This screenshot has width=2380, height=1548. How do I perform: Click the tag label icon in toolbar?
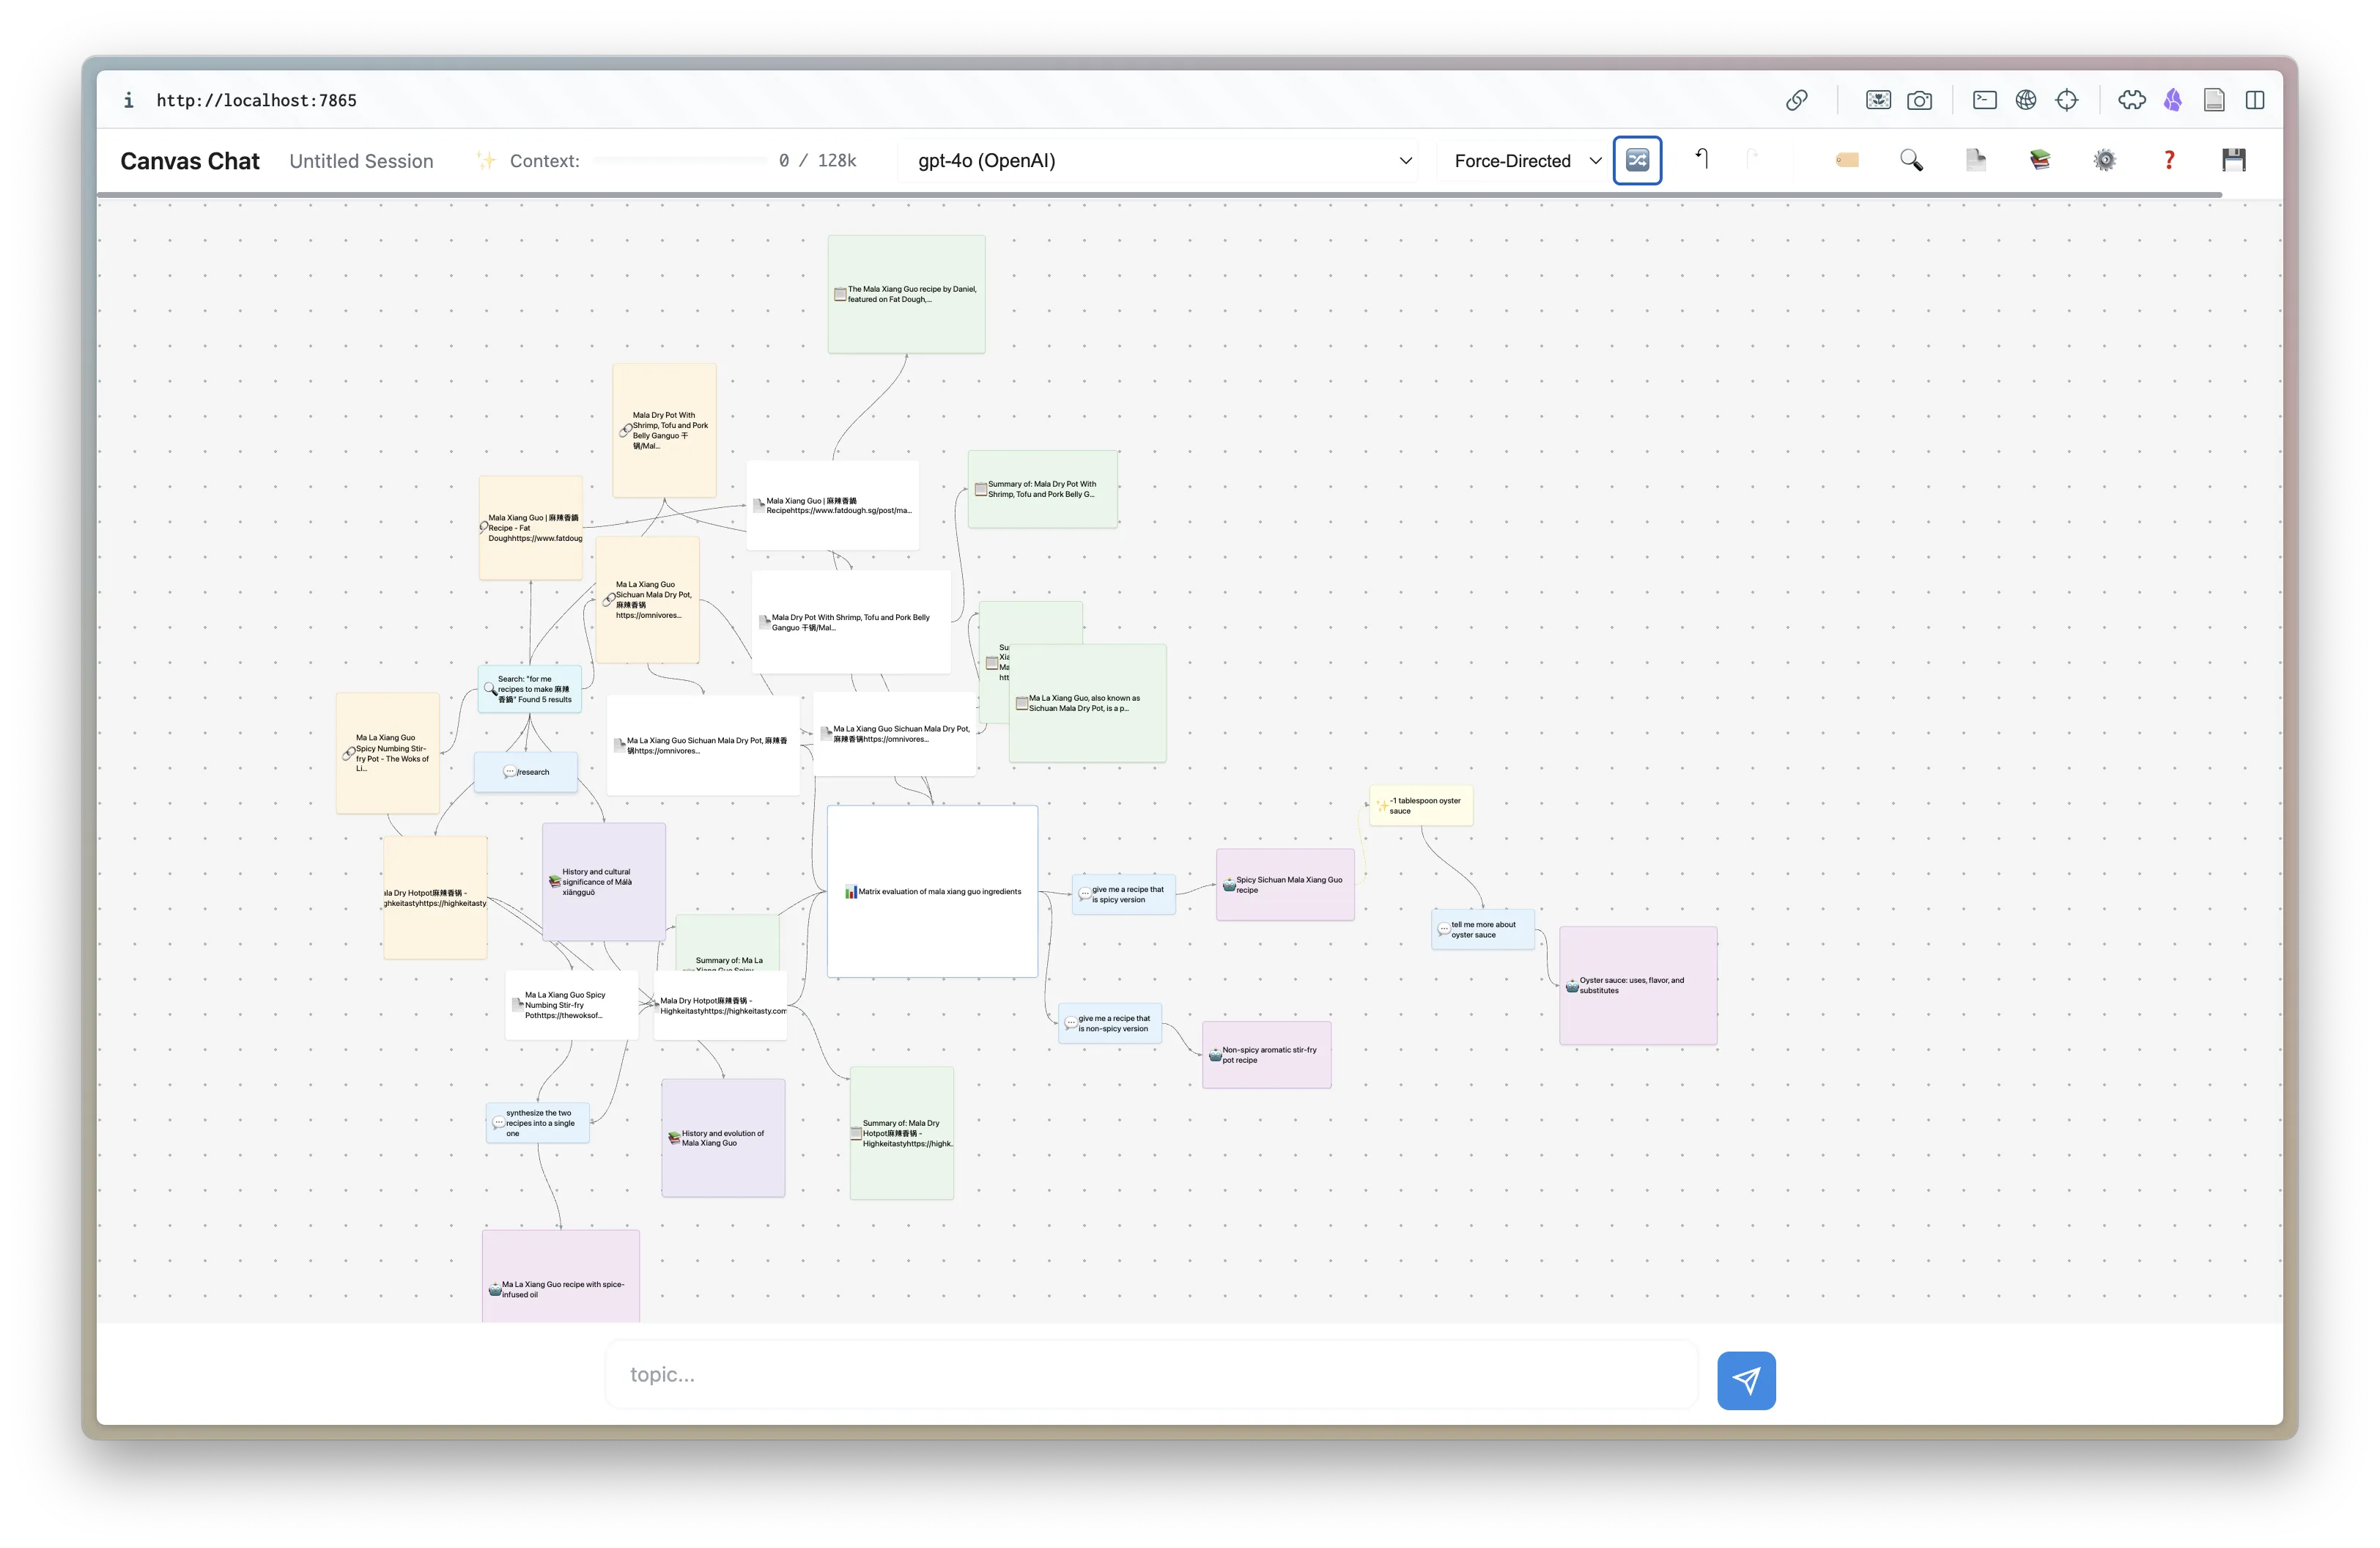pos(1846,160)
